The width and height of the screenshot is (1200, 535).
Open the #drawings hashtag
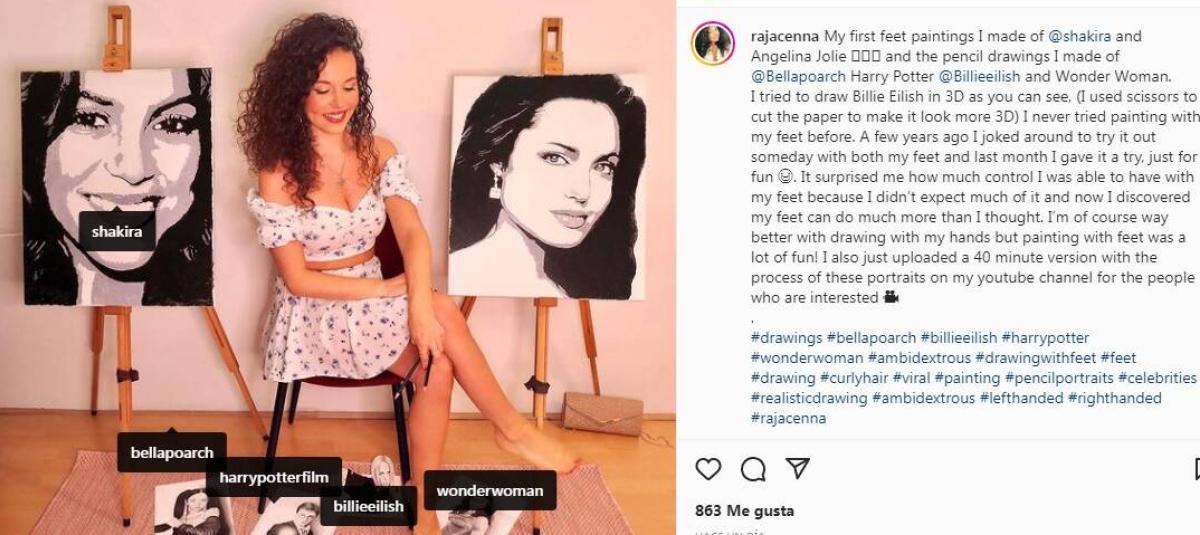click(x=786, y=338)
